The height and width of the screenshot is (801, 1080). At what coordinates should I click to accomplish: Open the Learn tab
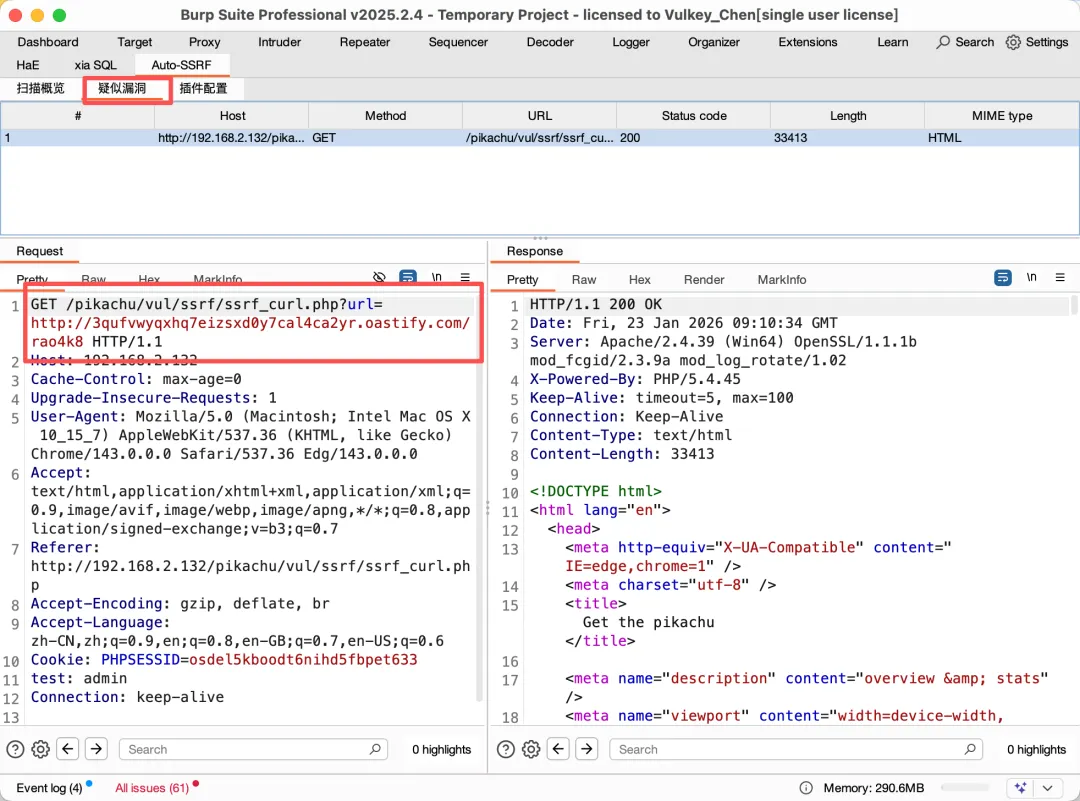[893, 42]
